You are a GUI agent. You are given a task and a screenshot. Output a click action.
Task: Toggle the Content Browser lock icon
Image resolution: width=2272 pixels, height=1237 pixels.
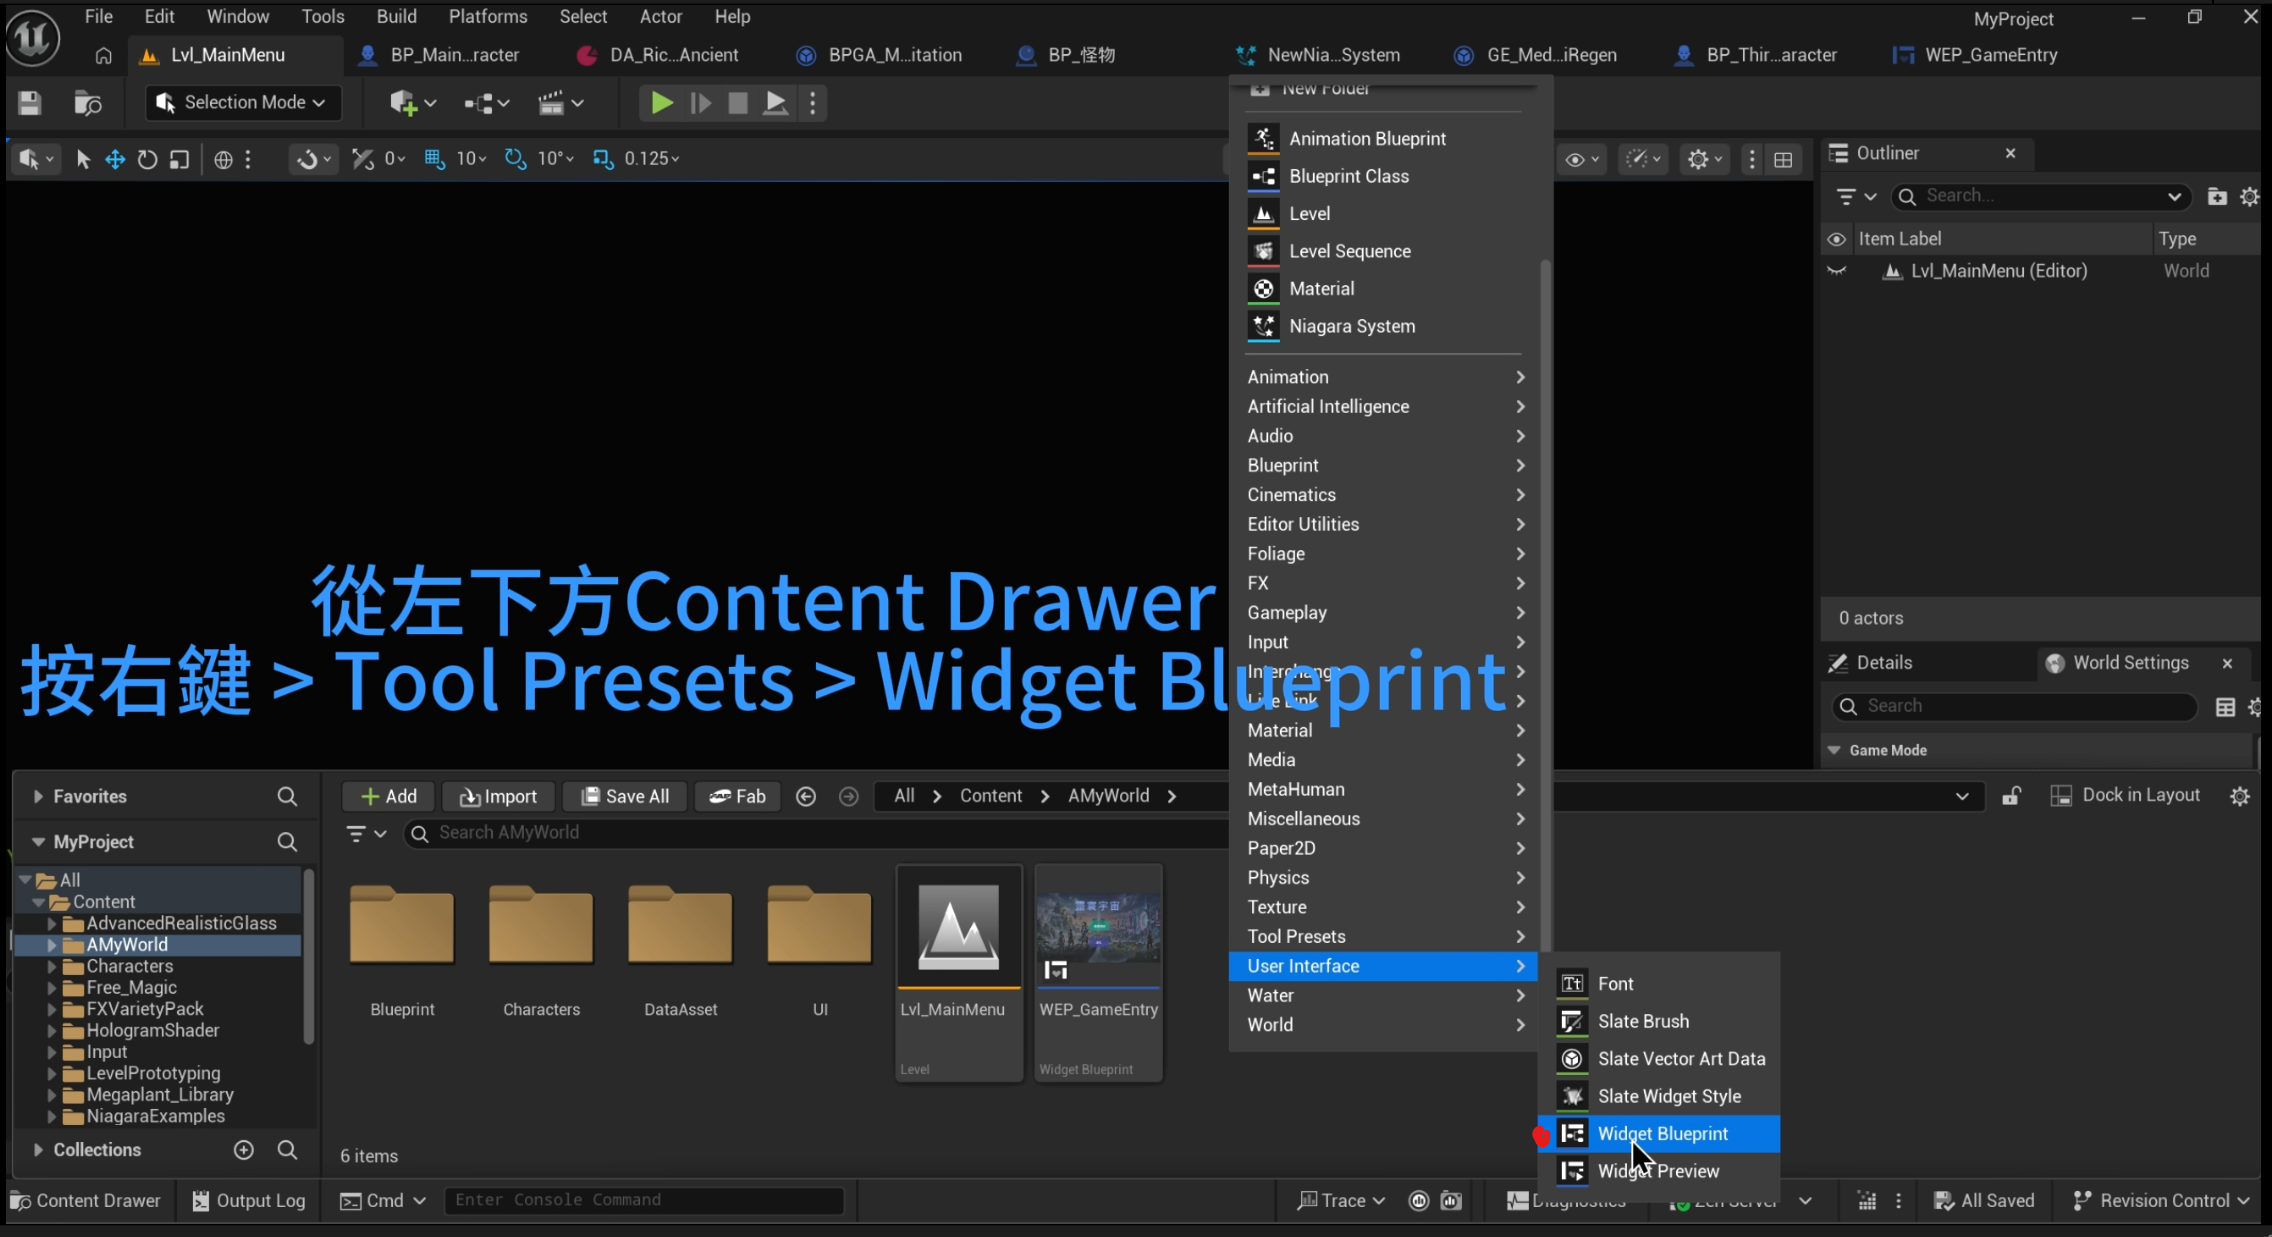click(x=2011, y=796)
